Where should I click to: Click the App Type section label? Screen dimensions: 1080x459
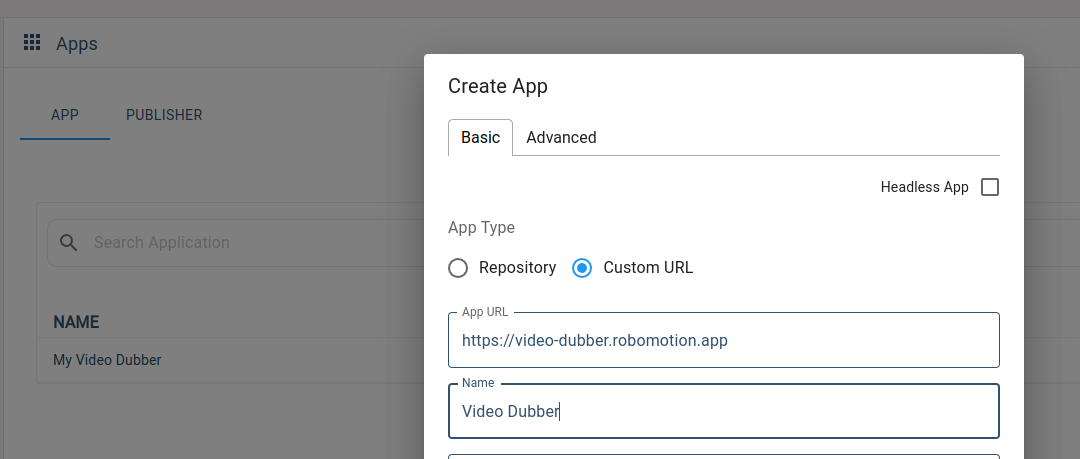click(x=481, y=227)
